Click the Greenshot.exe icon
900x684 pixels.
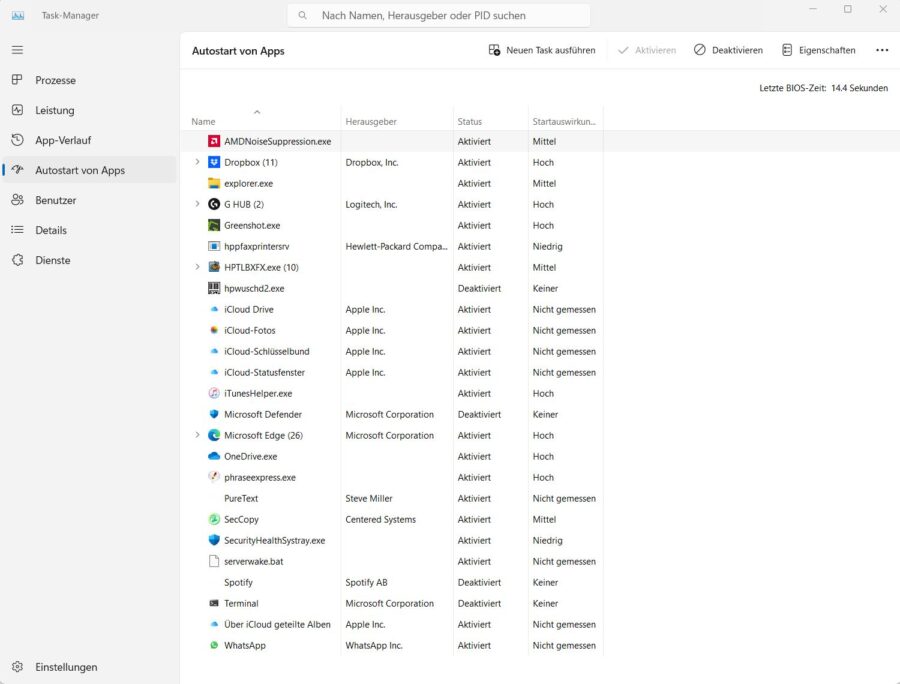(x=214, y=225)
